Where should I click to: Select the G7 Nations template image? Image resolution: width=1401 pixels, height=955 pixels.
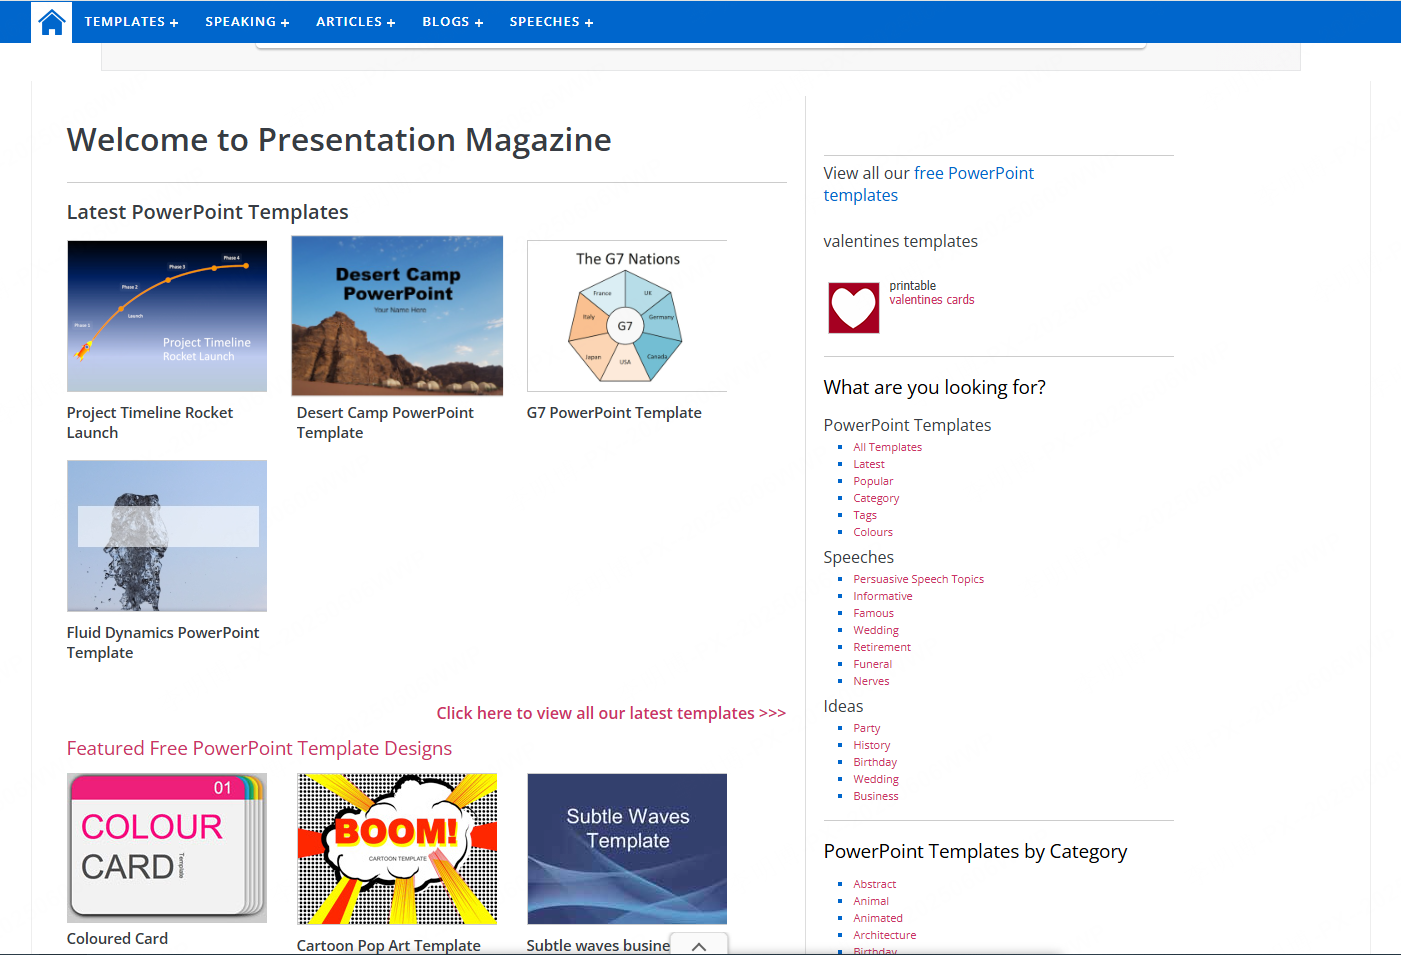tap(626, 315)
